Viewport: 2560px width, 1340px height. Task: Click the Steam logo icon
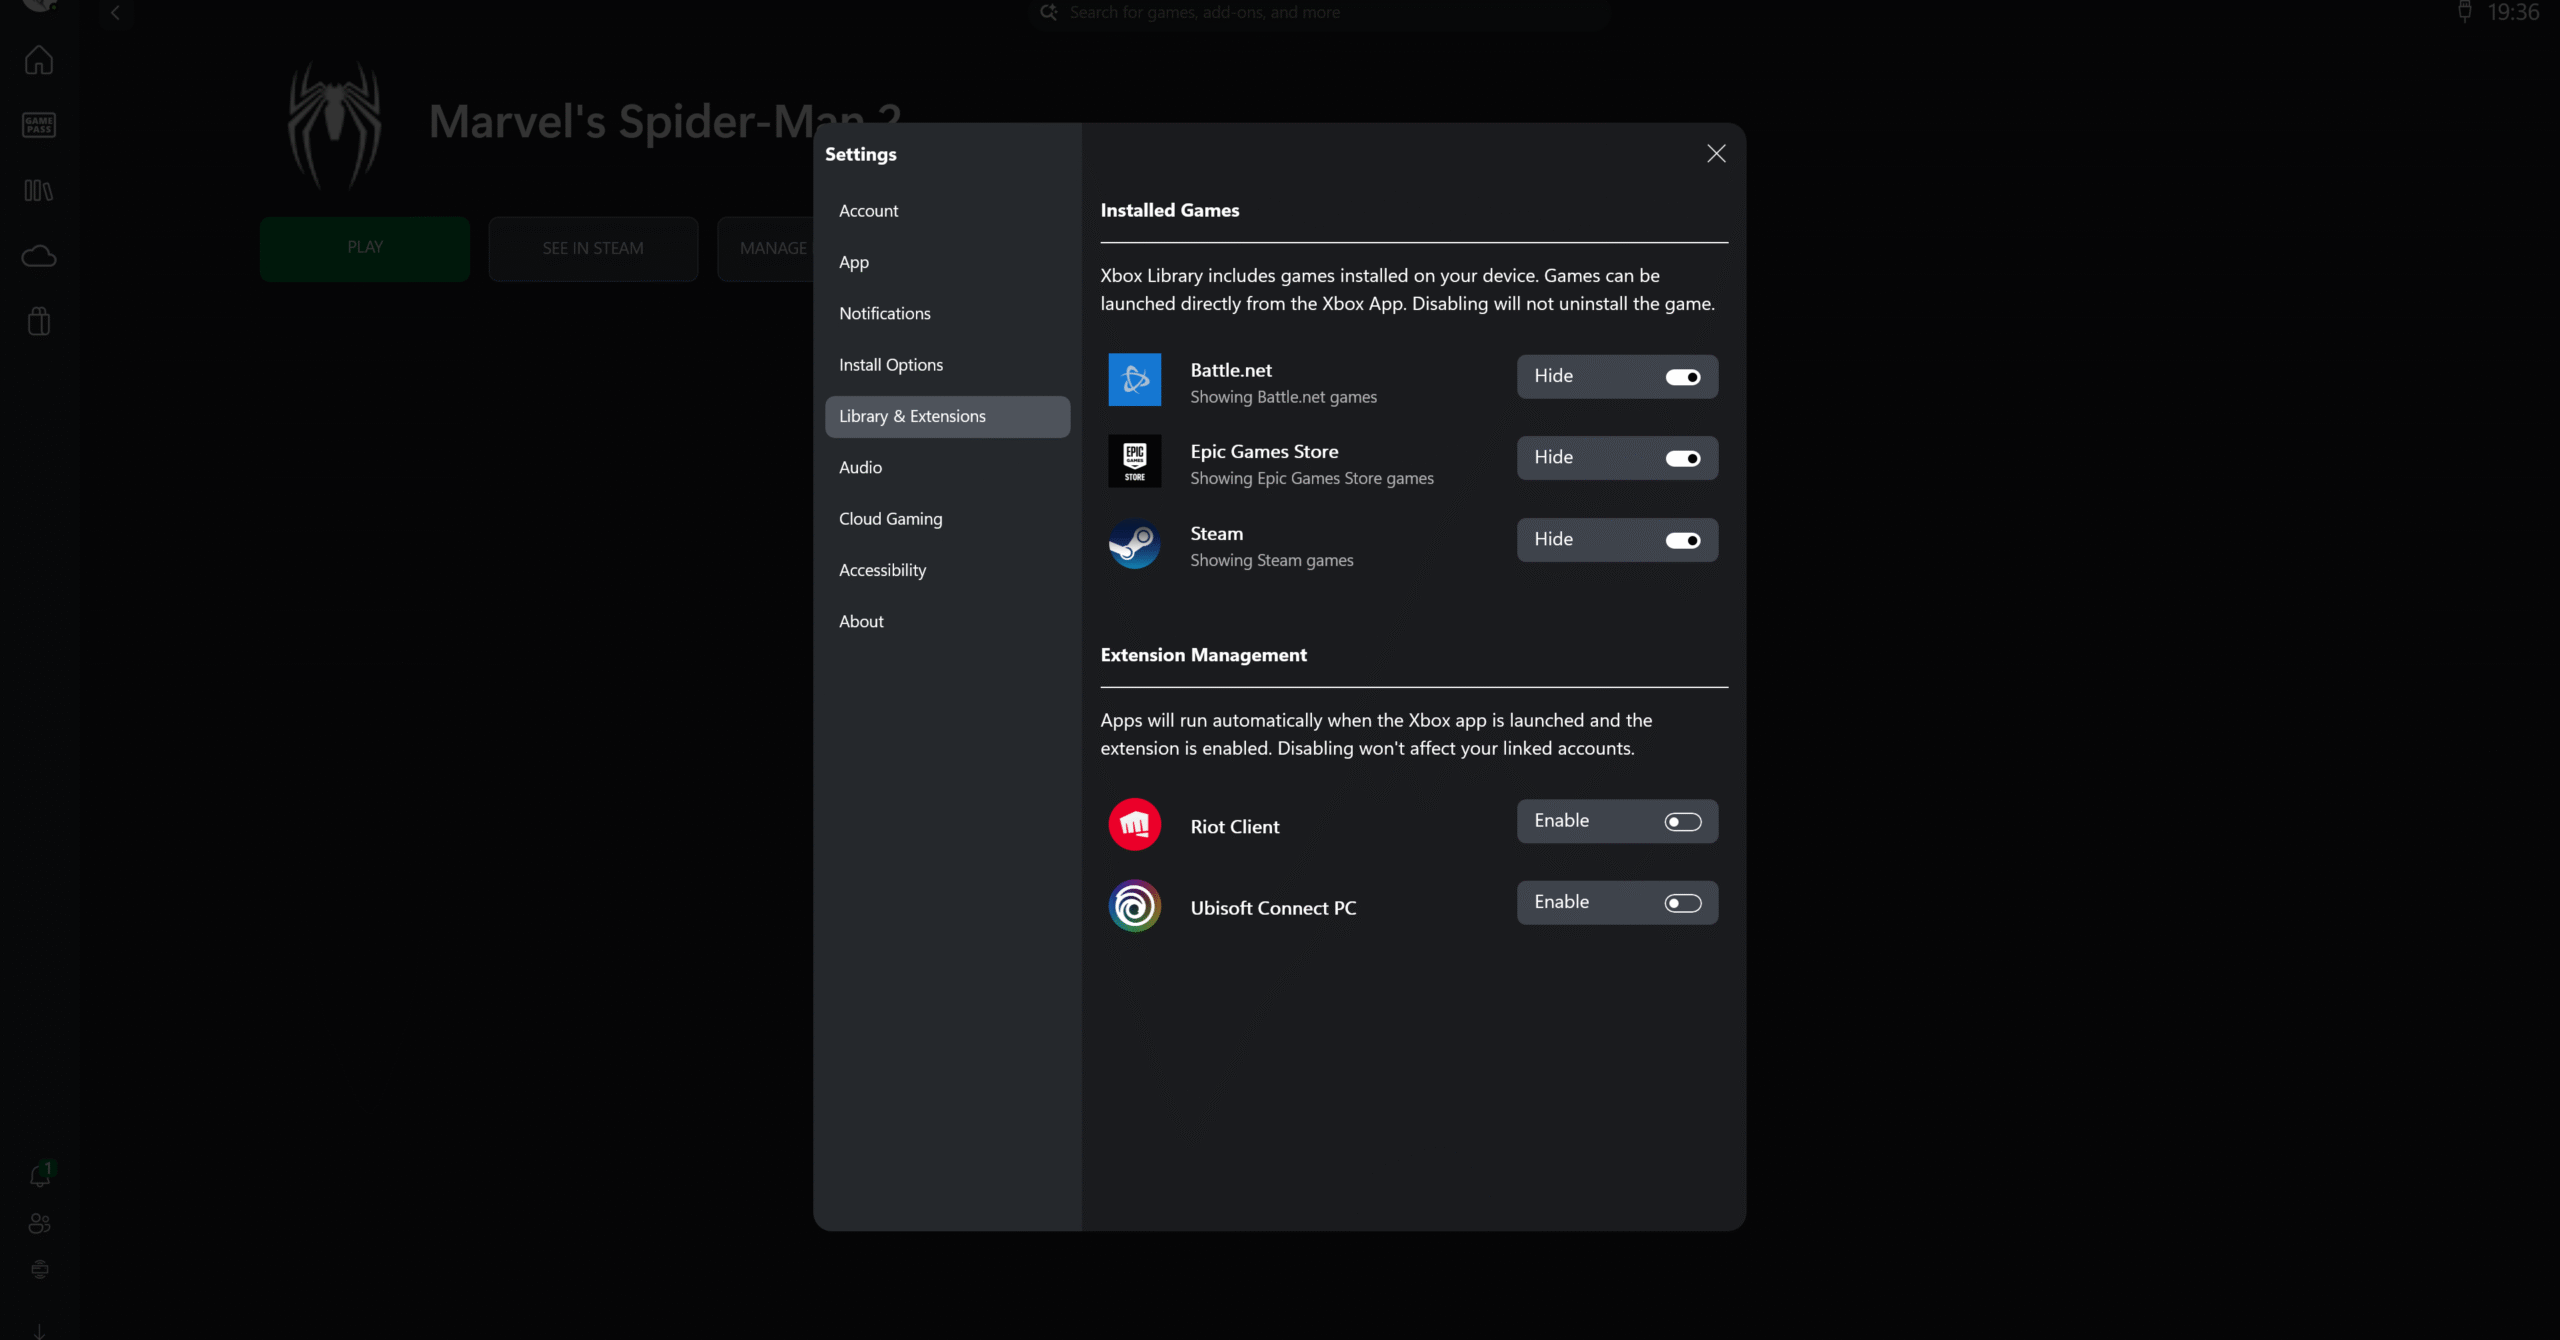point(1134,544)
